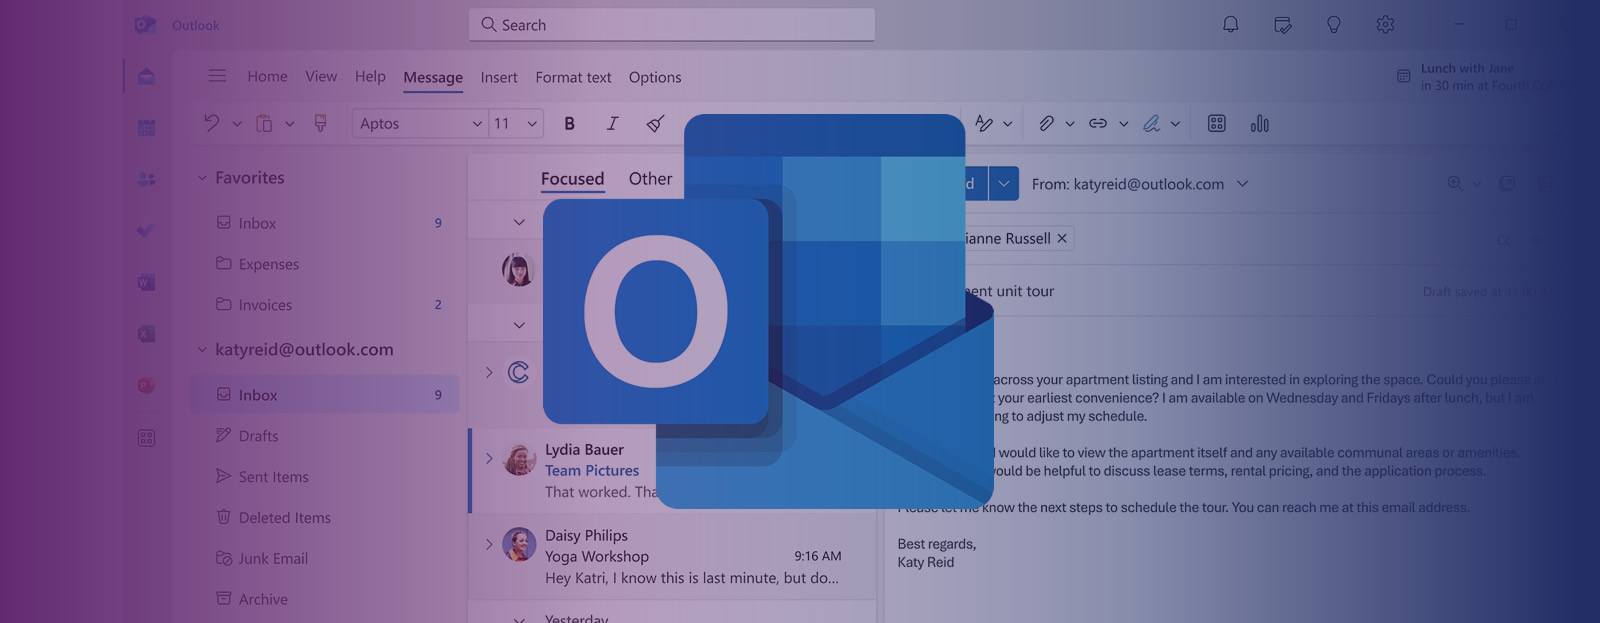The image size is (1600, 623).
Task: Switch to the Insert ribbon tab
Action: 499,78
